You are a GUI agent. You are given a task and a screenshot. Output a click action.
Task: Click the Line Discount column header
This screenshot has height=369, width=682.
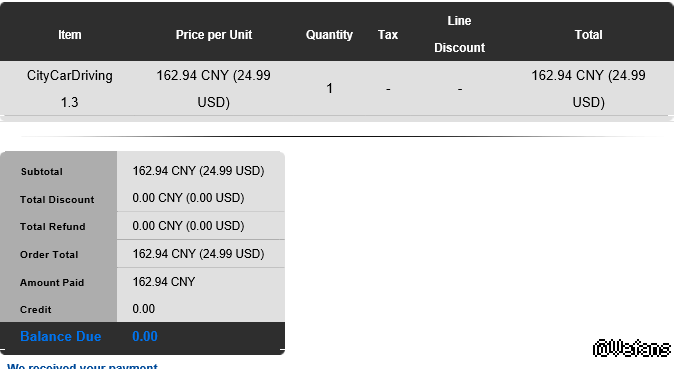(x=459, y=34)
